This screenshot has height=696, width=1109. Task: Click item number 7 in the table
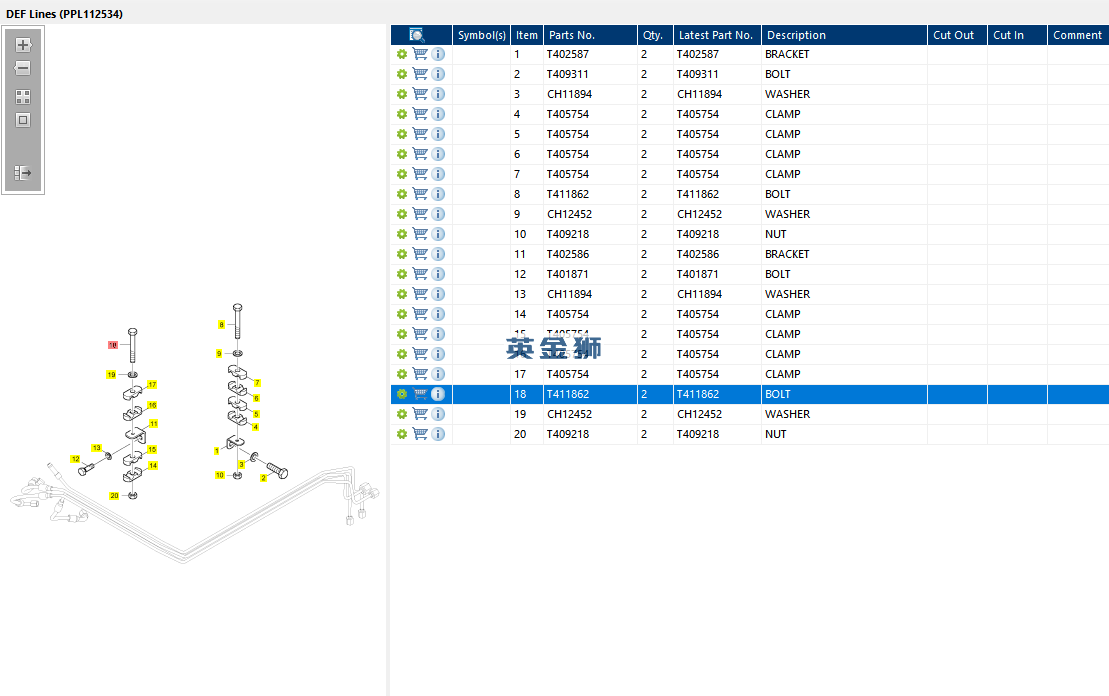pos(517,174)
